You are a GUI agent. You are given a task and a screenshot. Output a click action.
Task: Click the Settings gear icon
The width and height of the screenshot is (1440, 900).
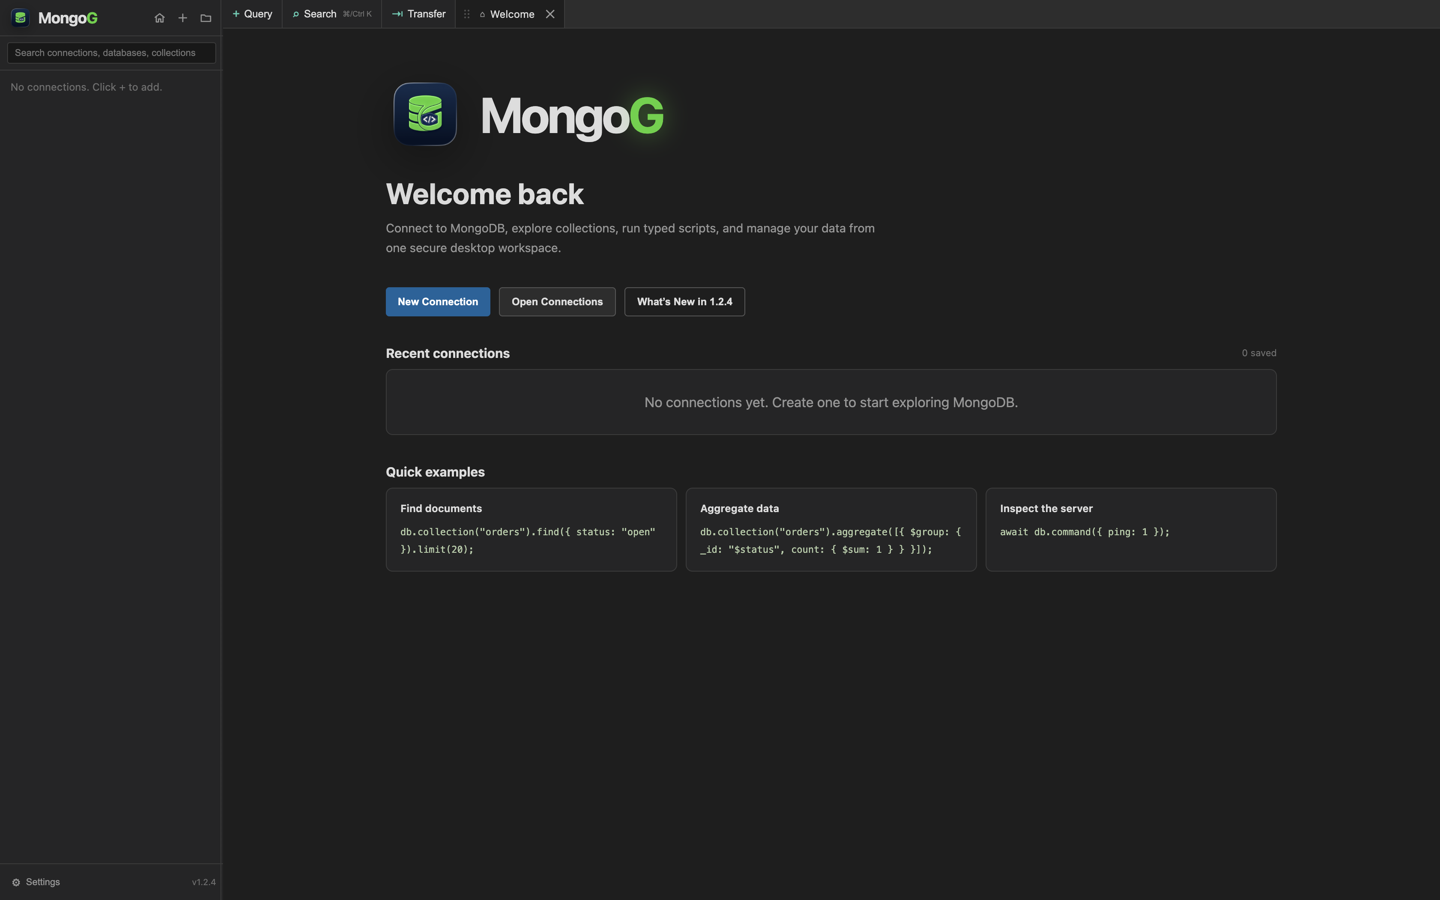click(x=16, y=882)
